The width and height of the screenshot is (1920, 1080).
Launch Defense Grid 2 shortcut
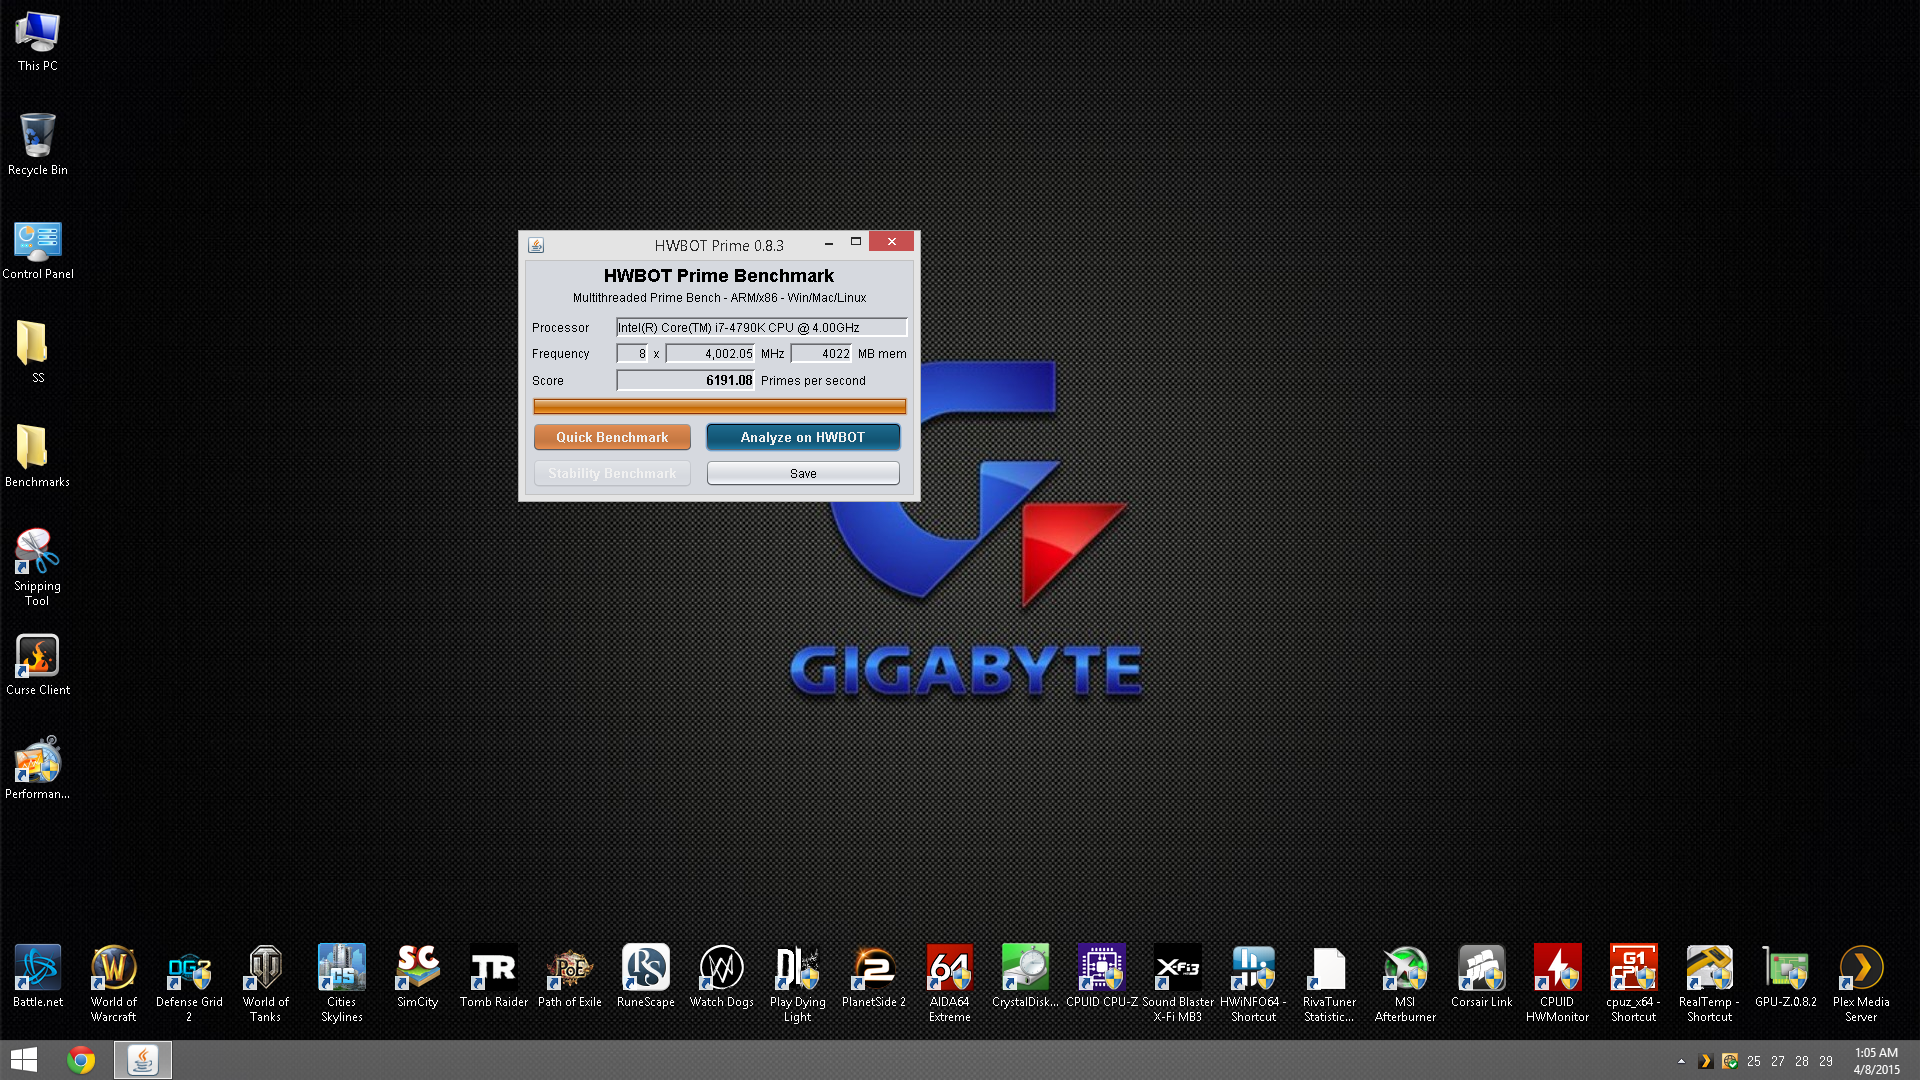point(190,984)
